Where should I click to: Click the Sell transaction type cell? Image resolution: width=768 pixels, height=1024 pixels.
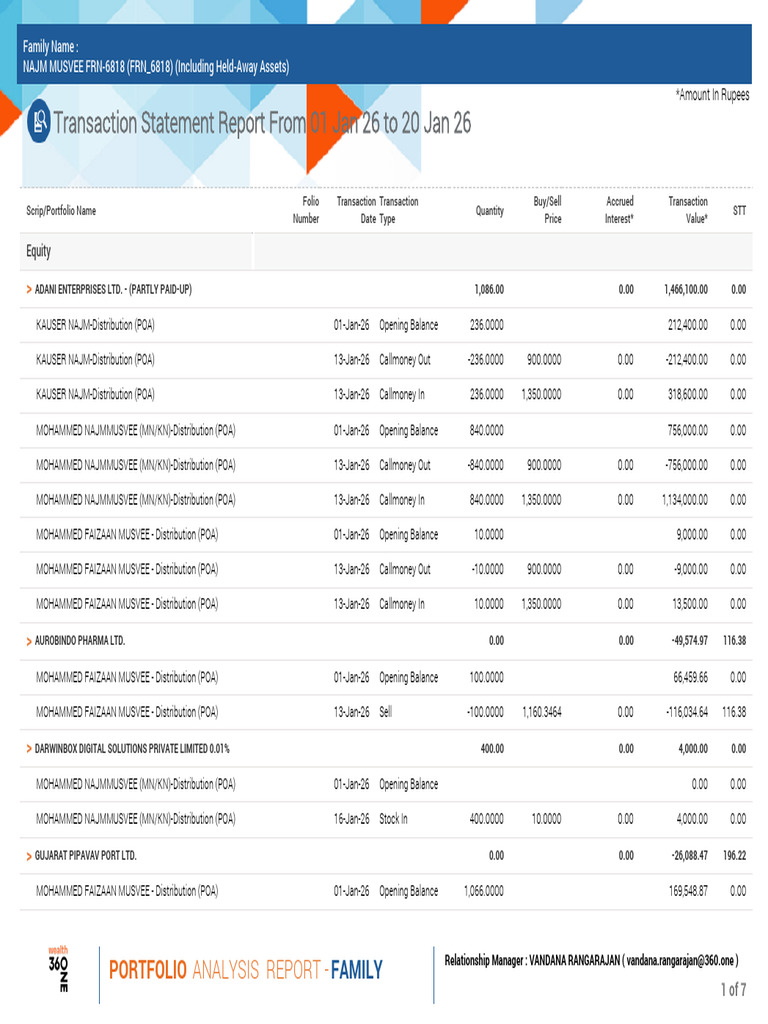pos(386,712)
